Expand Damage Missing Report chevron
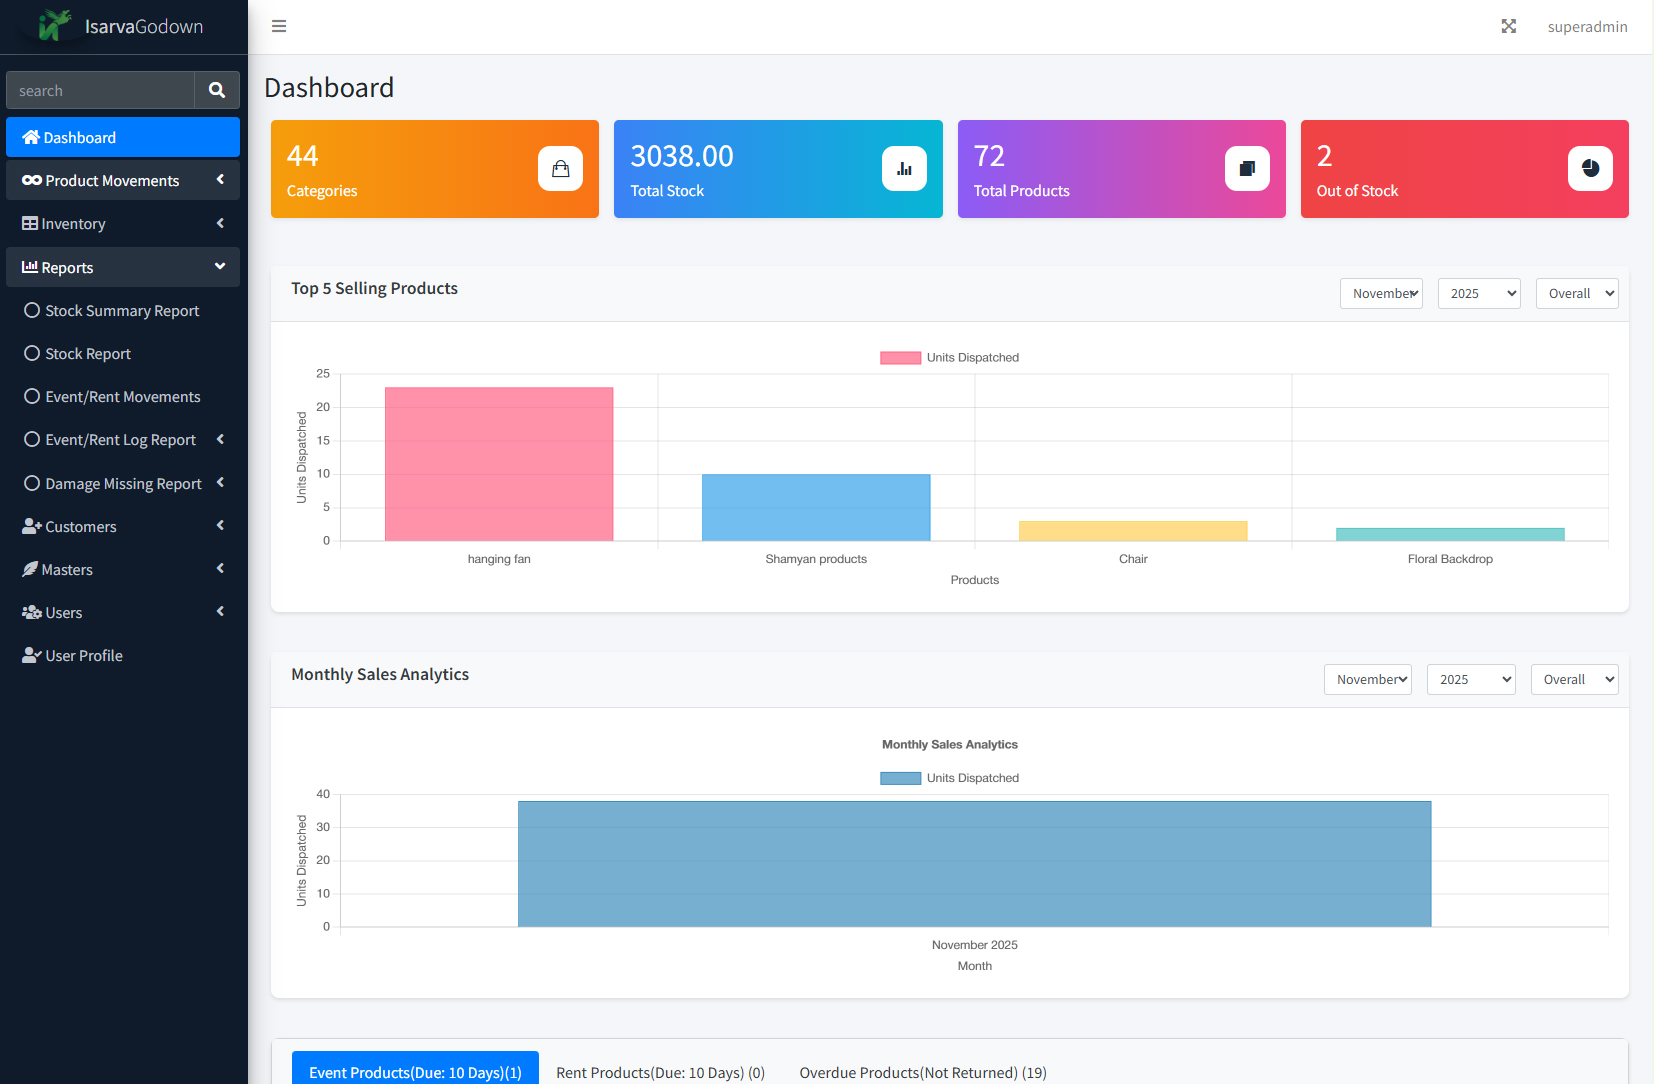 click(220, 482)
